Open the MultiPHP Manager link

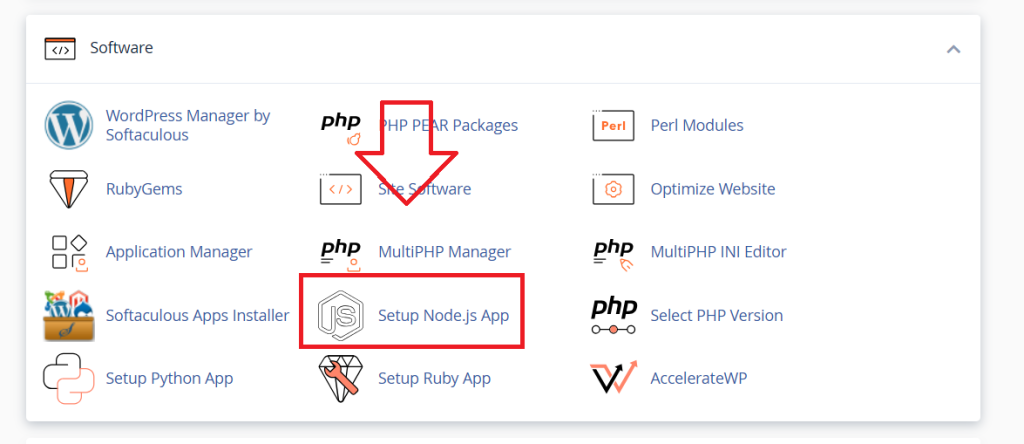(444, 251)
